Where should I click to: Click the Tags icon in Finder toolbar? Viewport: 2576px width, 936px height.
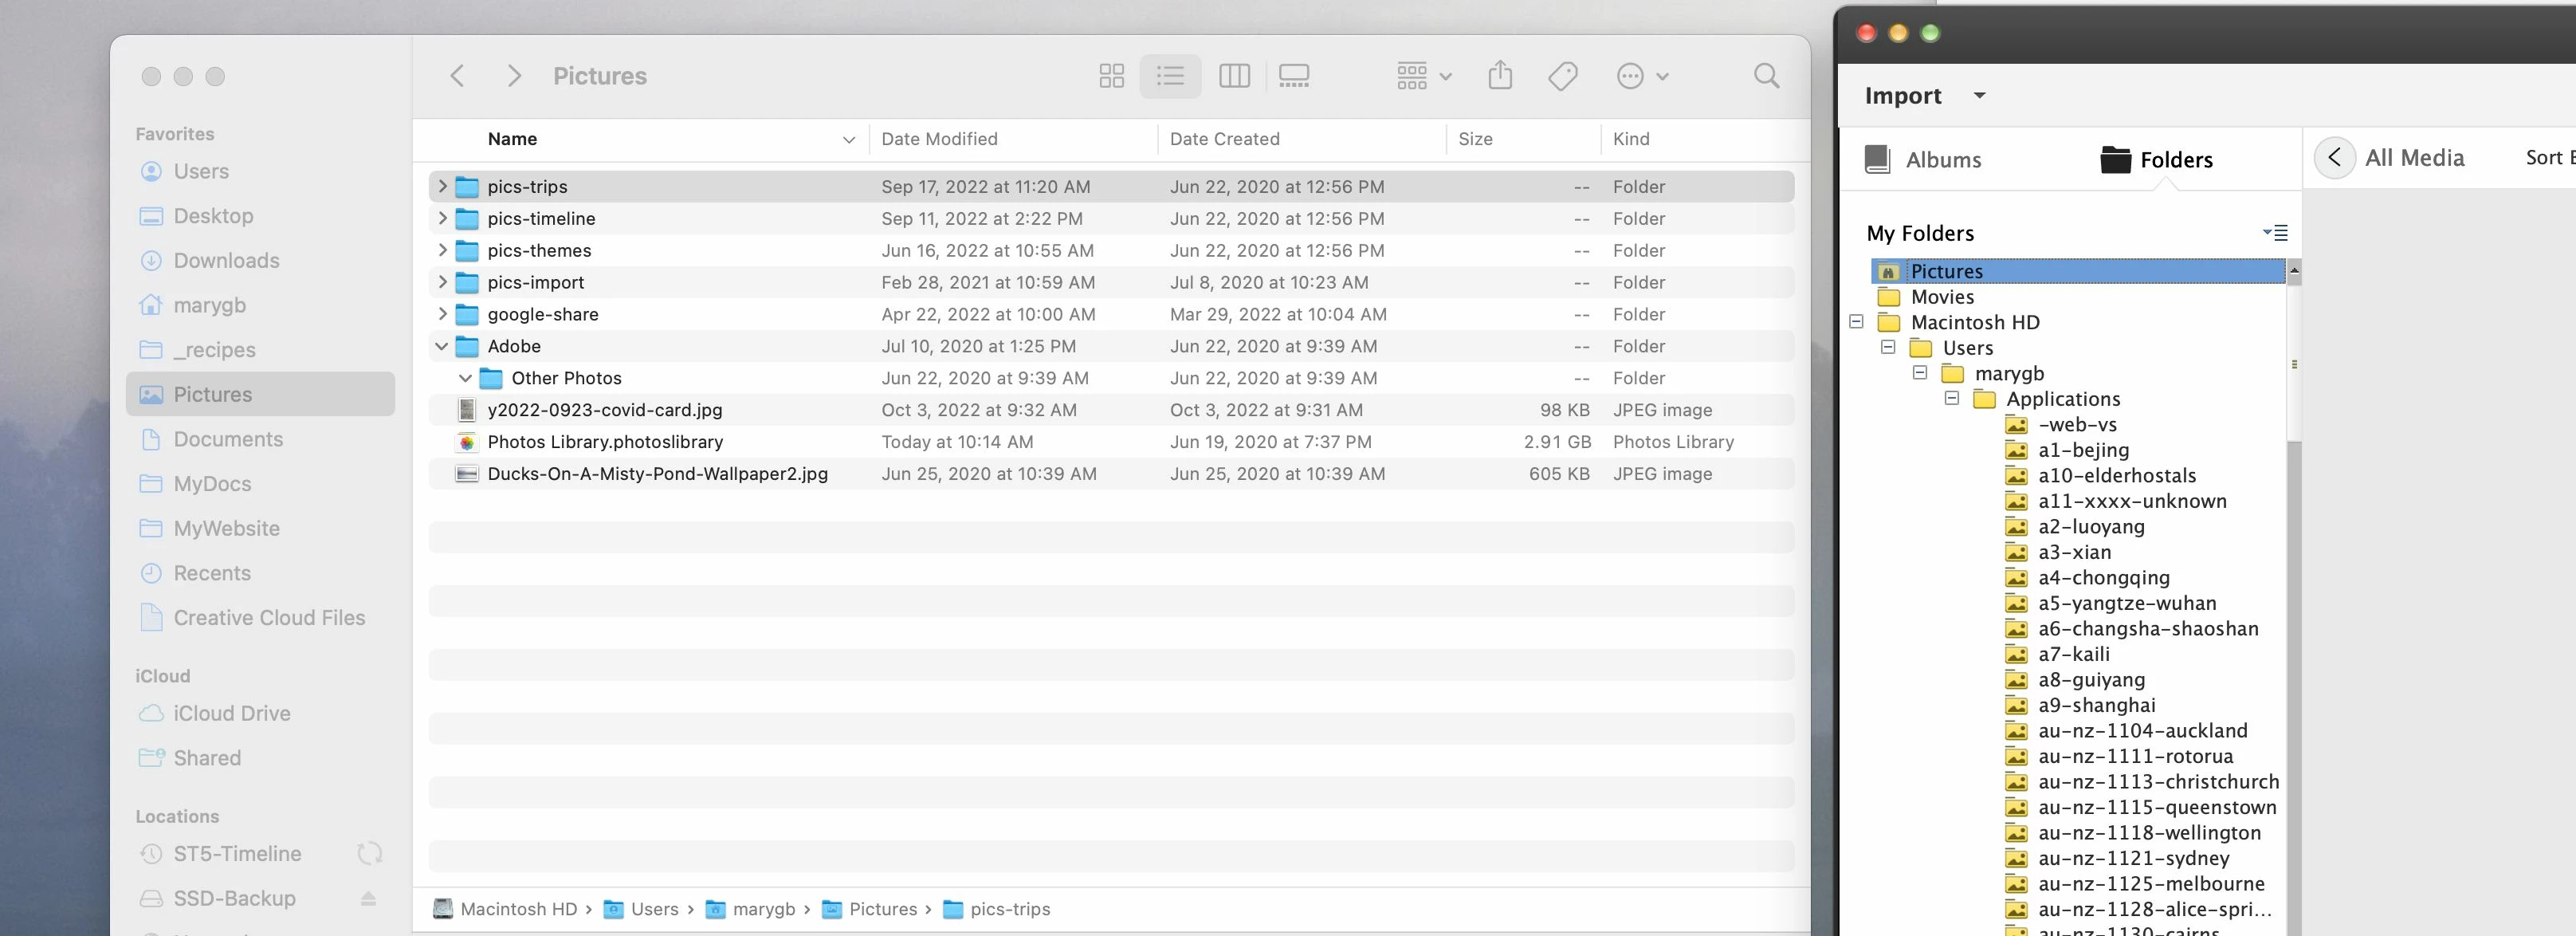(1563, 76)
